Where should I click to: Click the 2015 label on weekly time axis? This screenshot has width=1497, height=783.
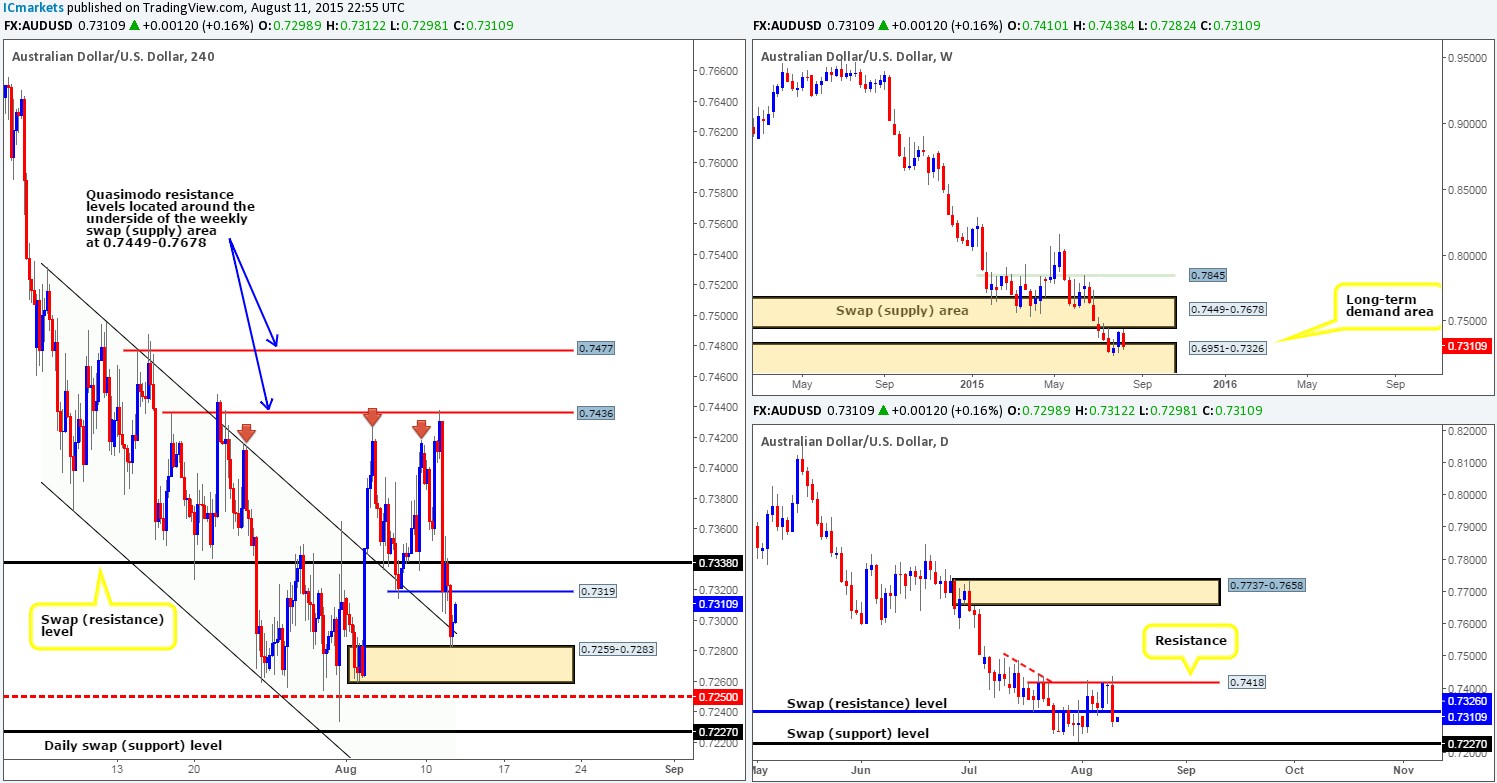pos(974,384)
